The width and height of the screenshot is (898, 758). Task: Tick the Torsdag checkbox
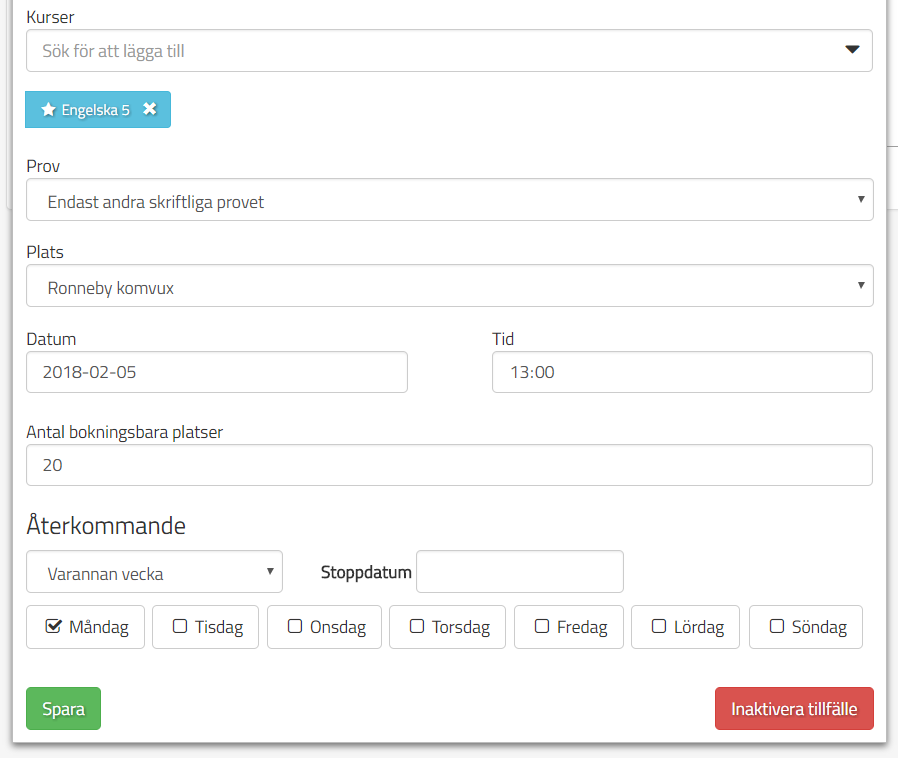(x=417, y=627)
